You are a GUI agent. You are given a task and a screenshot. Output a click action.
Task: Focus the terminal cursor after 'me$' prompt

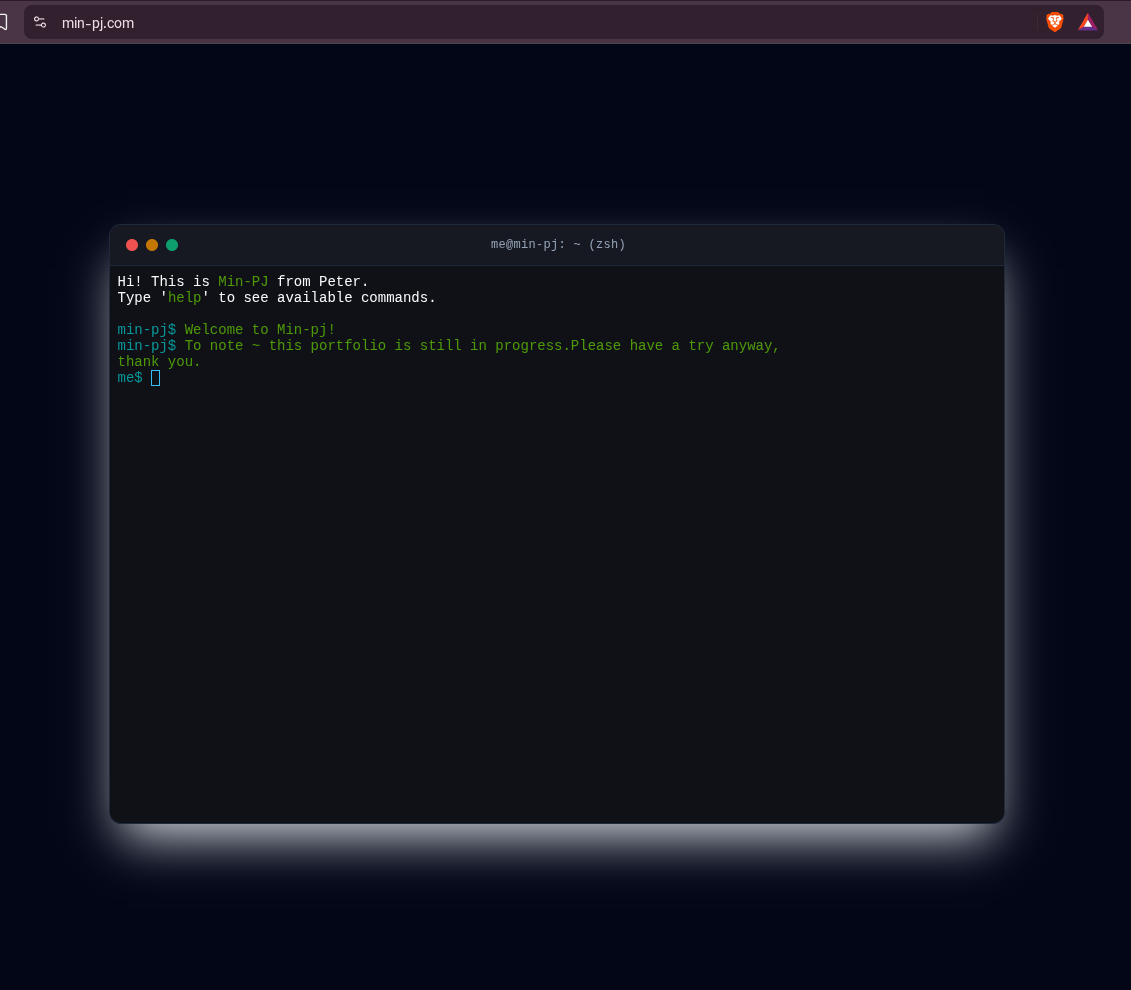[155, 378]
